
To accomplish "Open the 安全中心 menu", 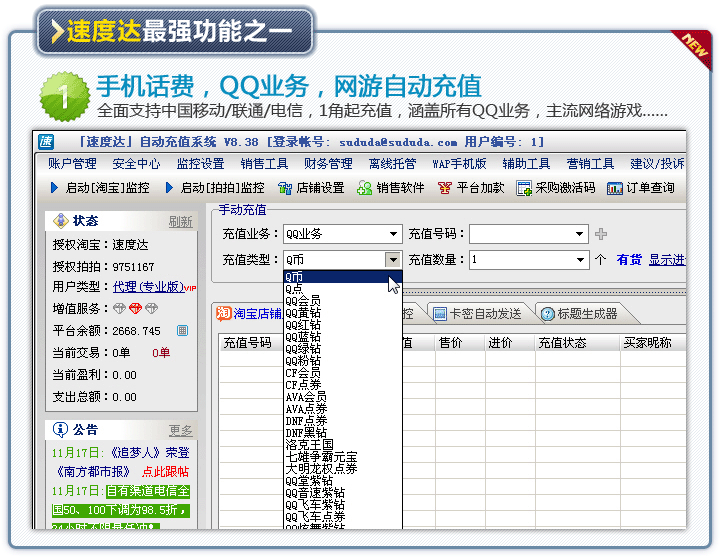I will pos(136,163).
